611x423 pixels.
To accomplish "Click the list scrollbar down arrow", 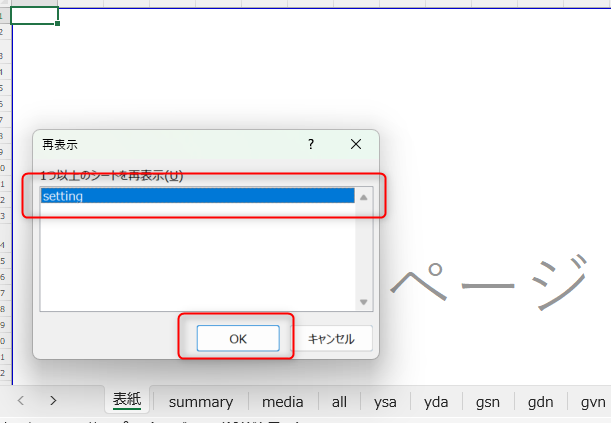I will [364, 302].
